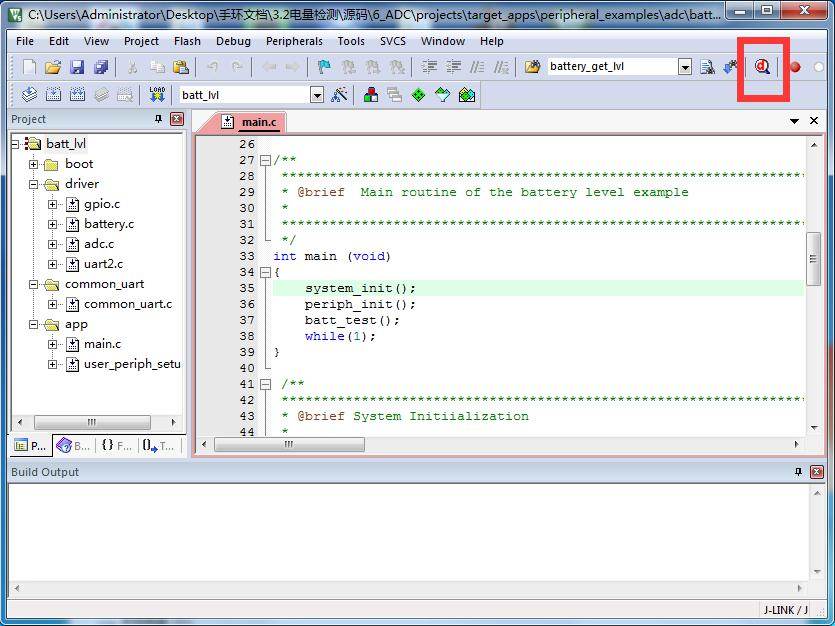Click the Save file toolbar icon
Screen dimensions: 835x626
pos(77,67)
